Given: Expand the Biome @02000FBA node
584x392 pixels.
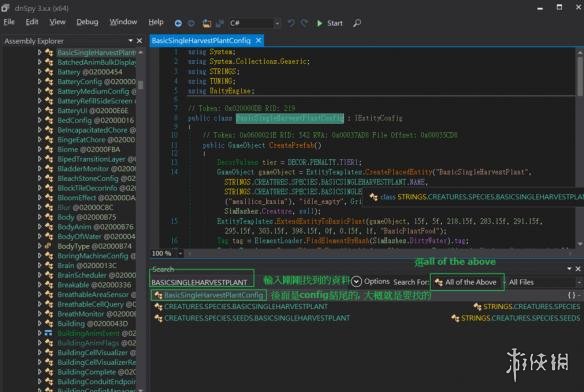Looking at the screenshot, I should coord(39,149).
